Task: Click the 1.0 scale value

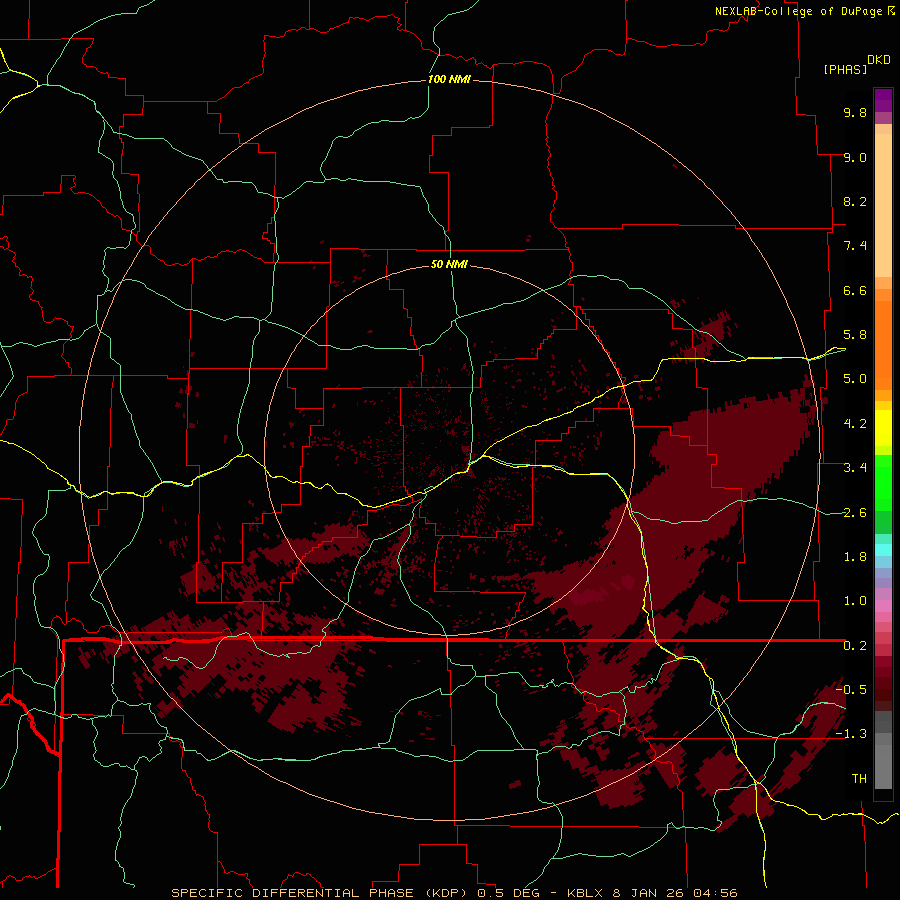Action: tap(855, 601)
